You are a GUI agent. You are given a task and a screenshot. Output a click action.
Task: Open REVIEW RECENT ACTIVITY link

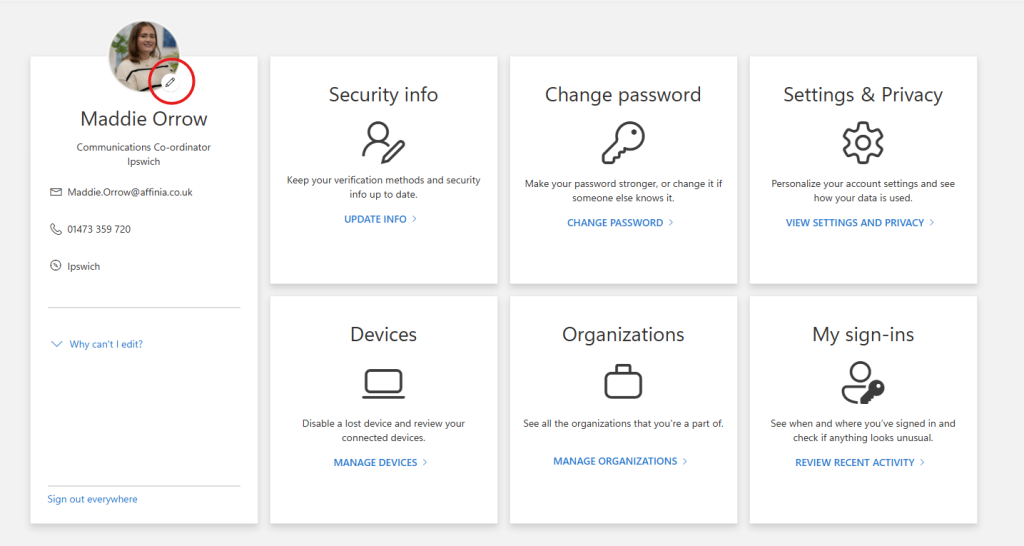[x=855, y=463]
